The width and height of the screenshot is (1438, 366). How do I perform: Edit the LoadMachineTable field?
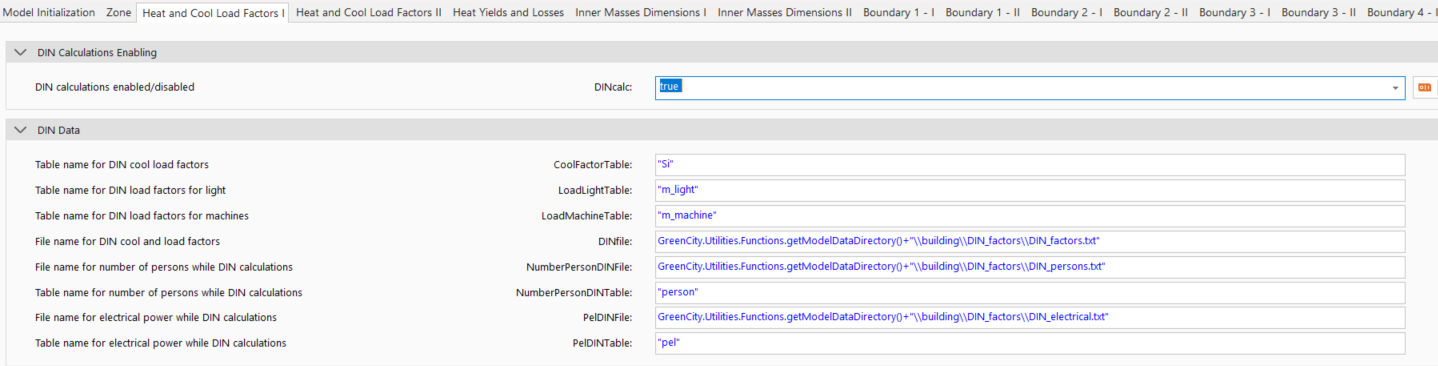click(x=1030, y=215)
